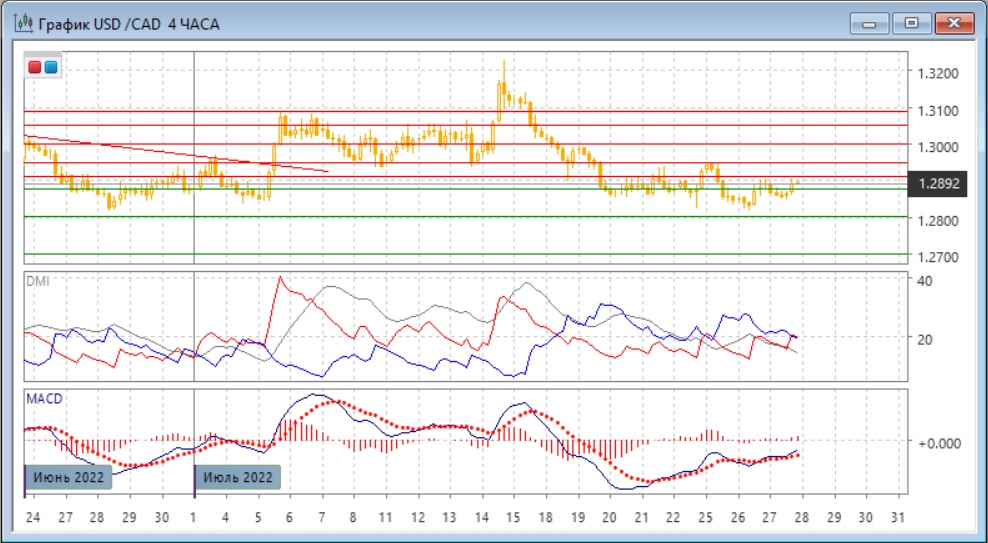The width and height of the screenshot is (988, 543).
Task: Close the USD/CAD chart window
Action: (952, 22)
